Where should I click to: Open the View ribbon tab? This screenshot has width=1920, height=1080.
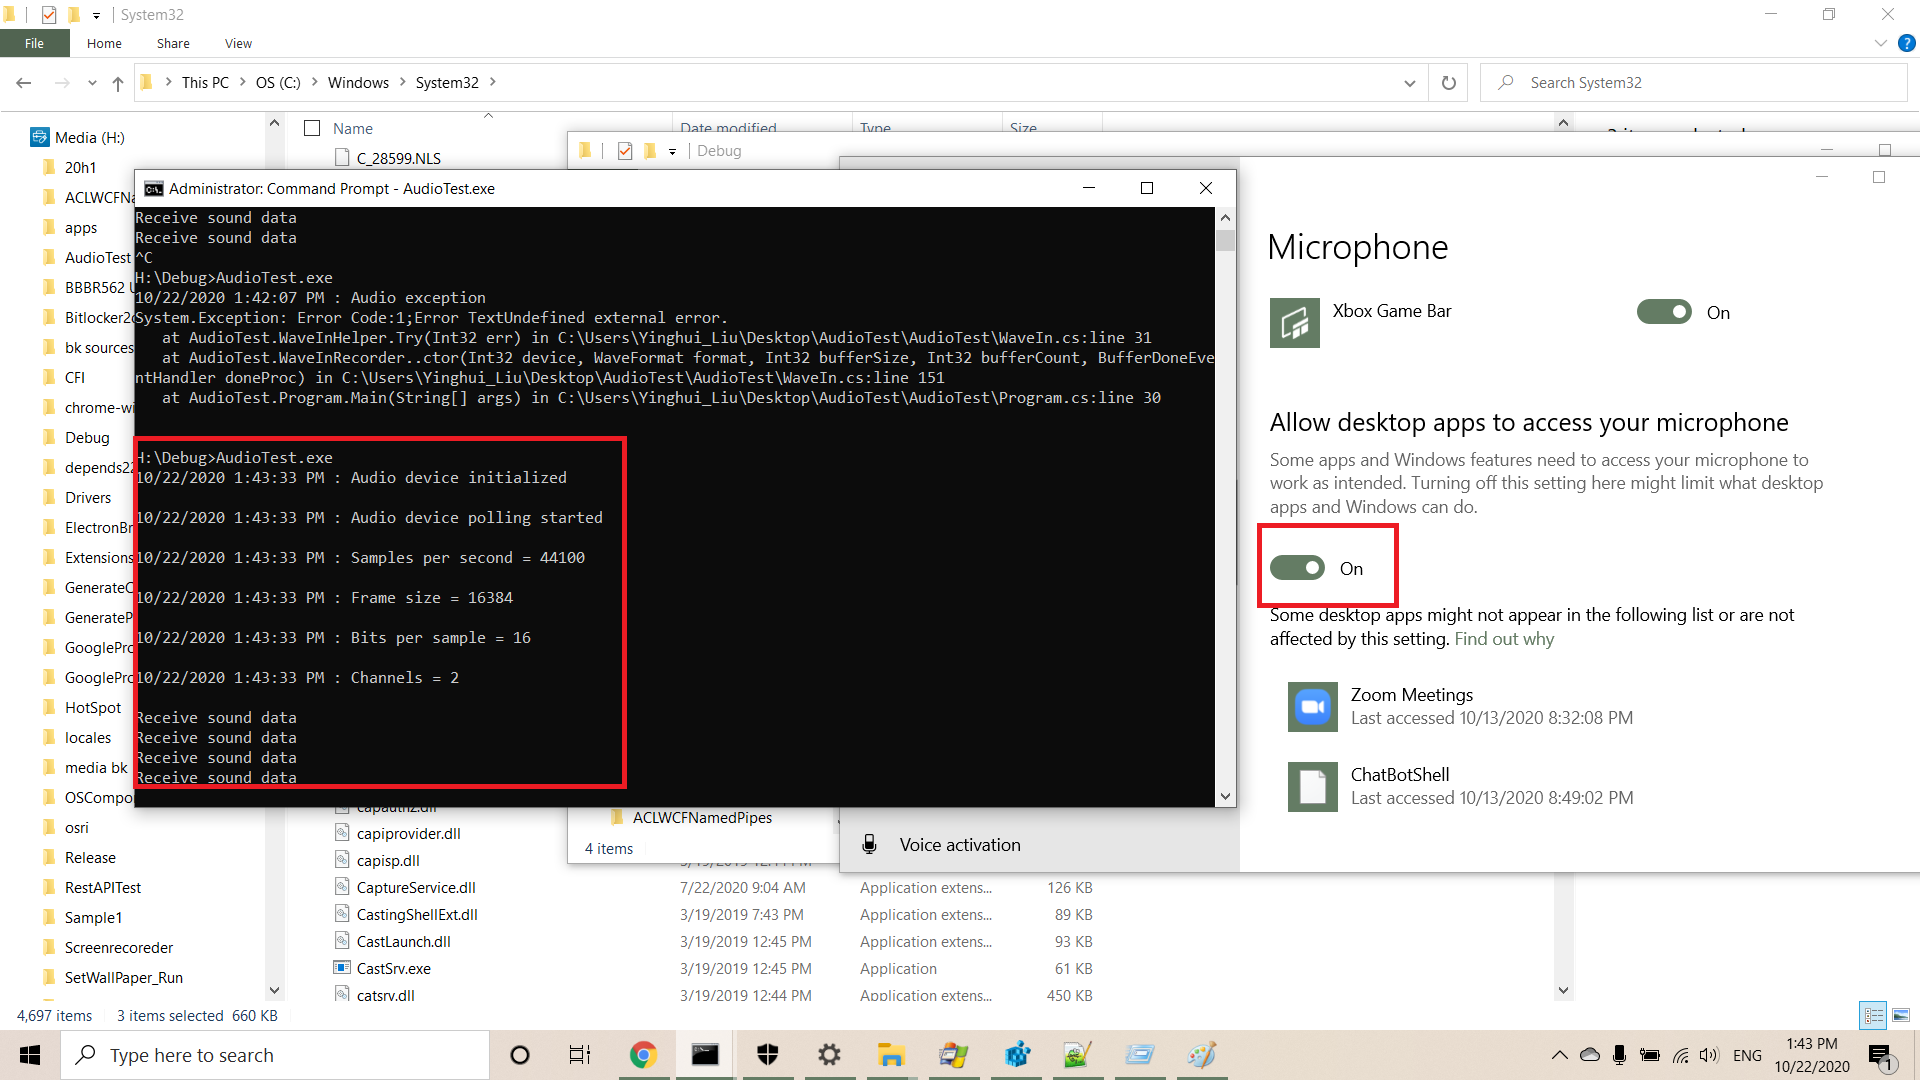238,43
